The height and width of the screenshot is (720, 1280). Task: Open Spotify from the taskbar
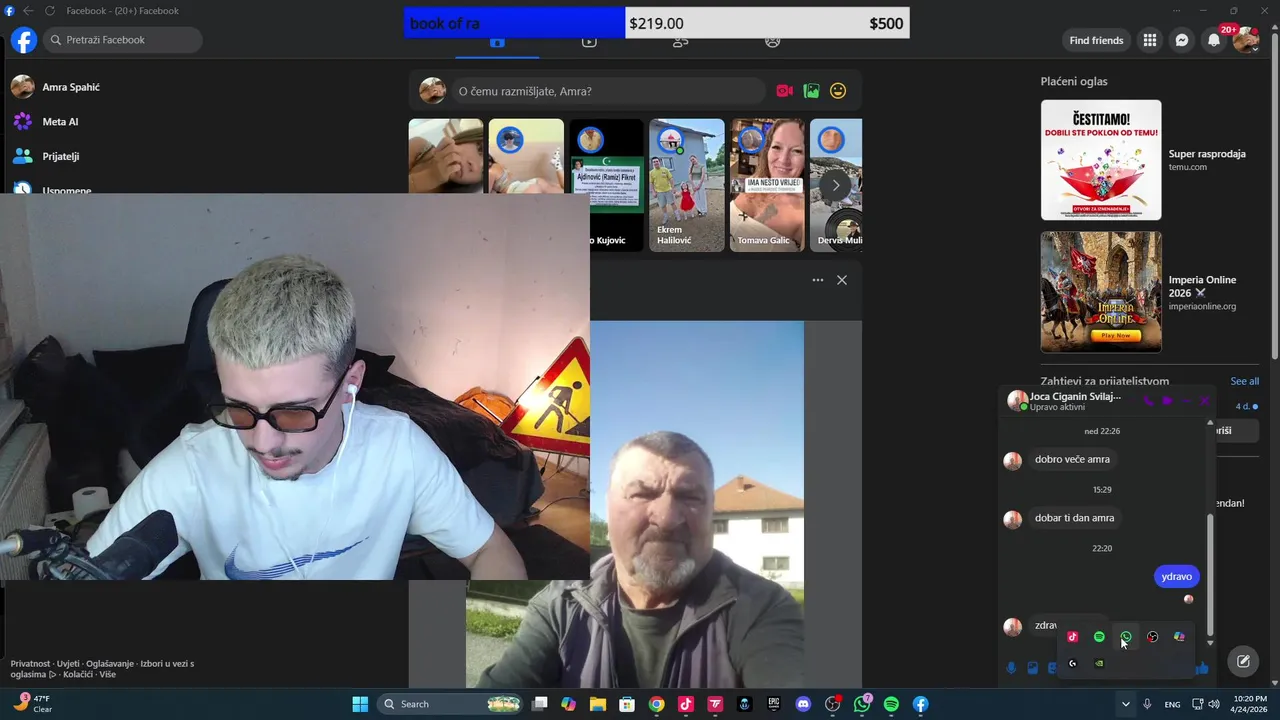click(x=891, y=704)
